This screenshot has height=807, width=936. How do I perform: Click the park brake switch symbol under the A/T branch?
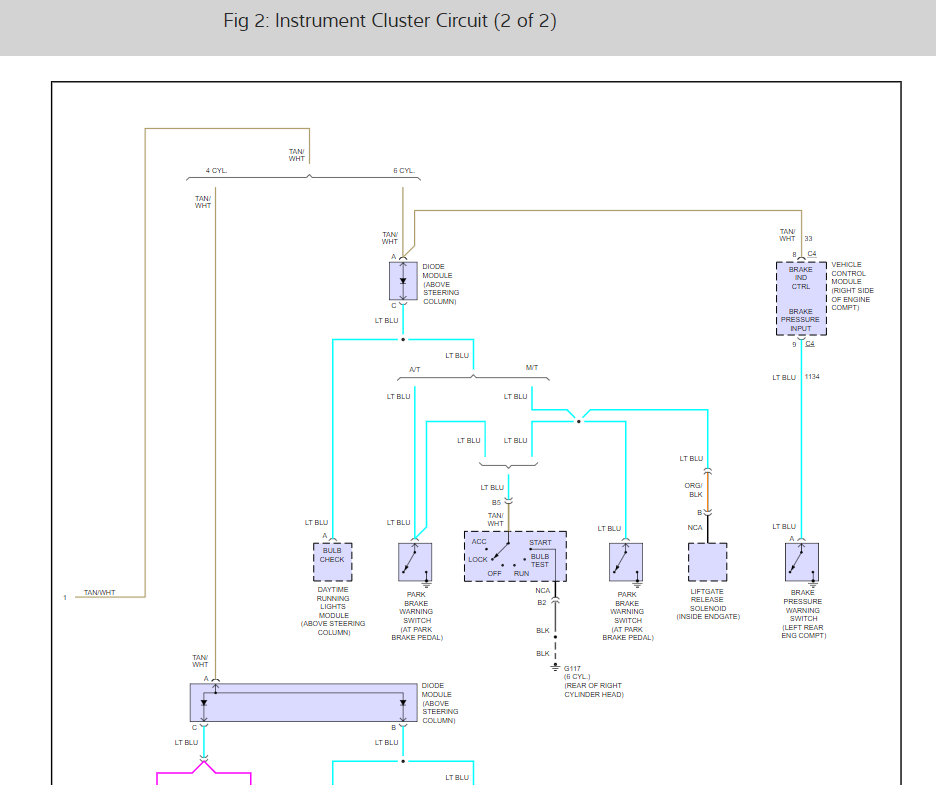pos(415,562)
